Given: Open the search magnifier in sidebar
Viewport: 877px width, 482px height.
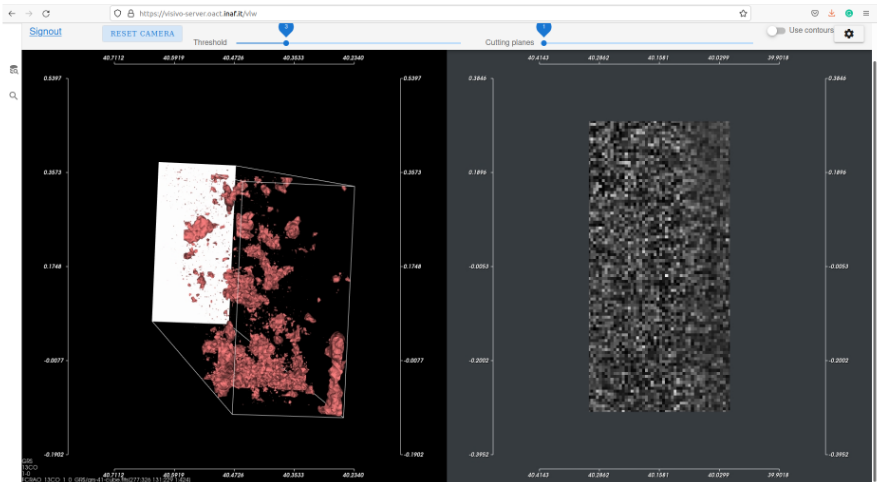Looking at the screenshot, I should tap(13, 96).
